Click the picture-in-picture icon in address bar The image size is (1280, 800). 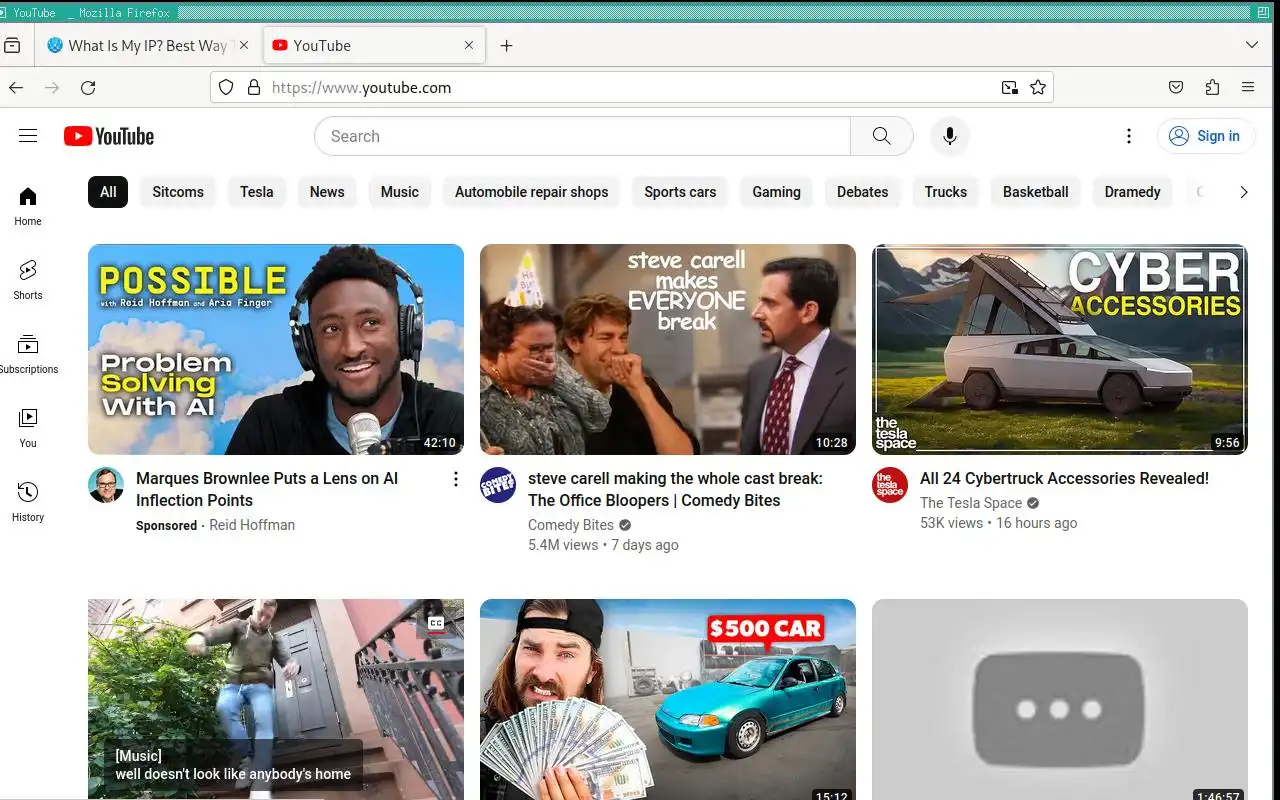[x=1010, y=88]
